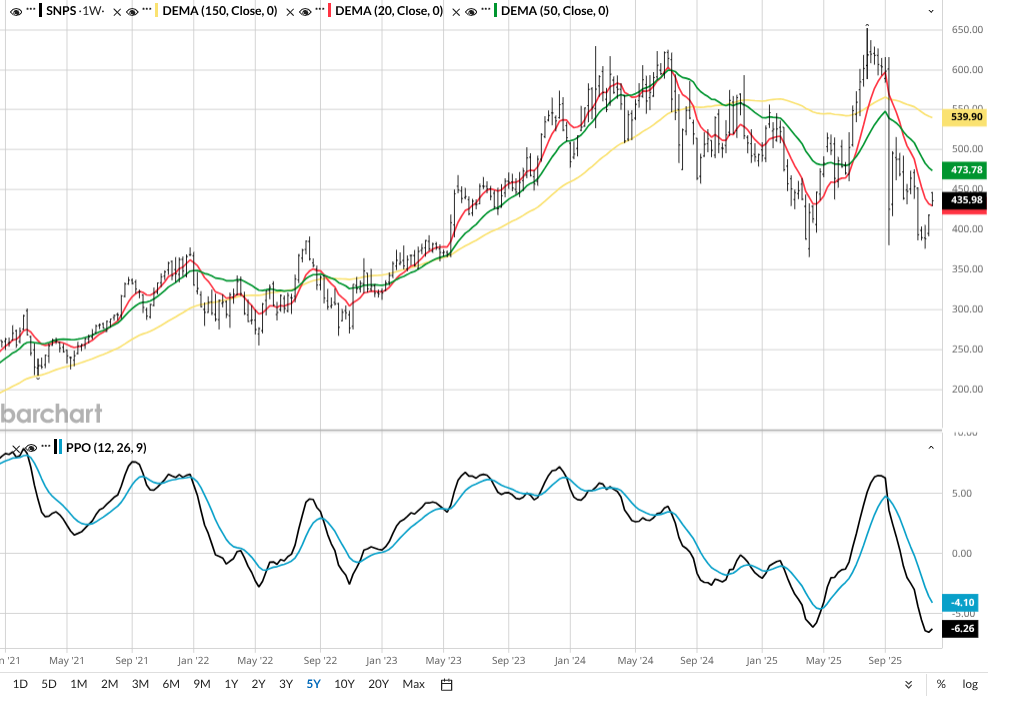Toggle visibility of DEMA (150, Close, 0)
The height and width of the screenshot is (707, 1013).
click(x=130, y=10)
